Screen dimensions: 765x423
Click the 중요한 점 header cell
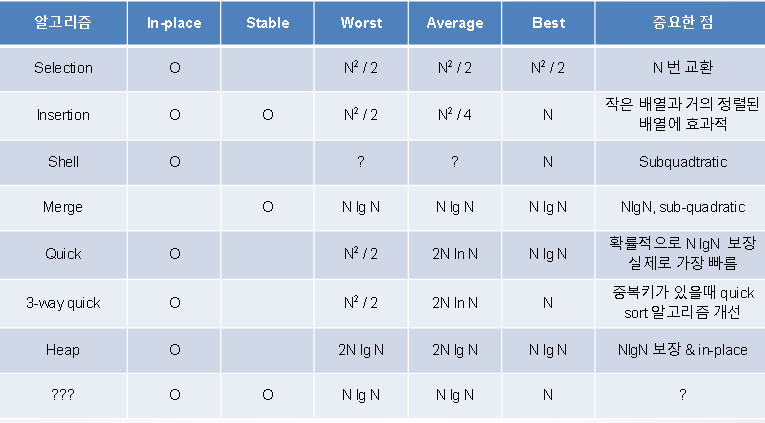[x=683, y=23]
